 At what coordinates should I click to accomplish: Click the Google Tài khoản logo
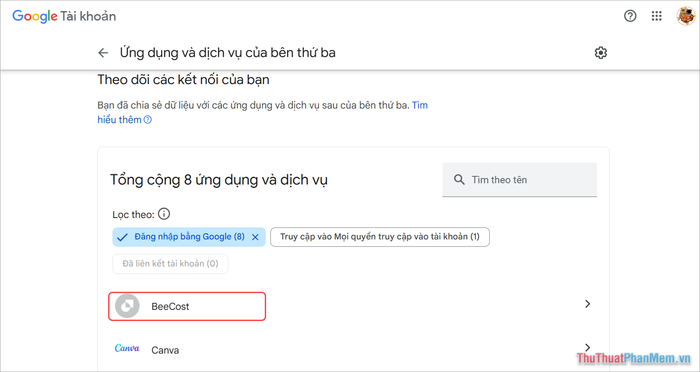64,17
